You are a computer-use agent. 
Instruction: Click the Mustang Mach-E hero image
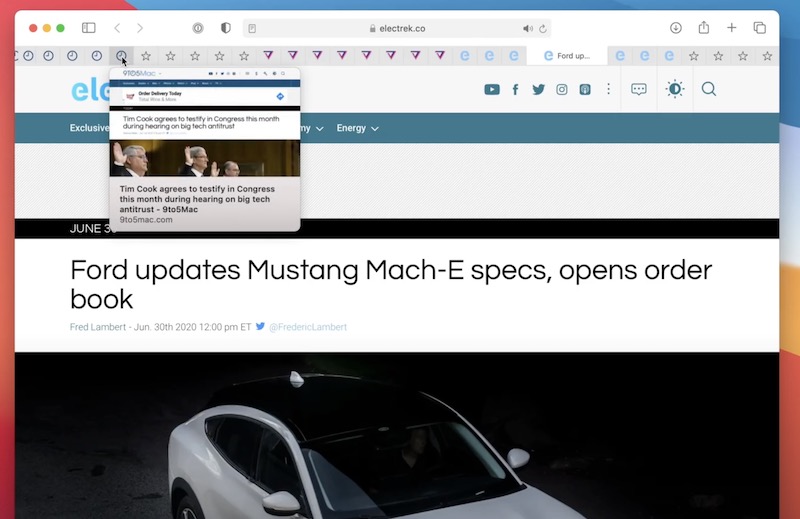[397, 435]
